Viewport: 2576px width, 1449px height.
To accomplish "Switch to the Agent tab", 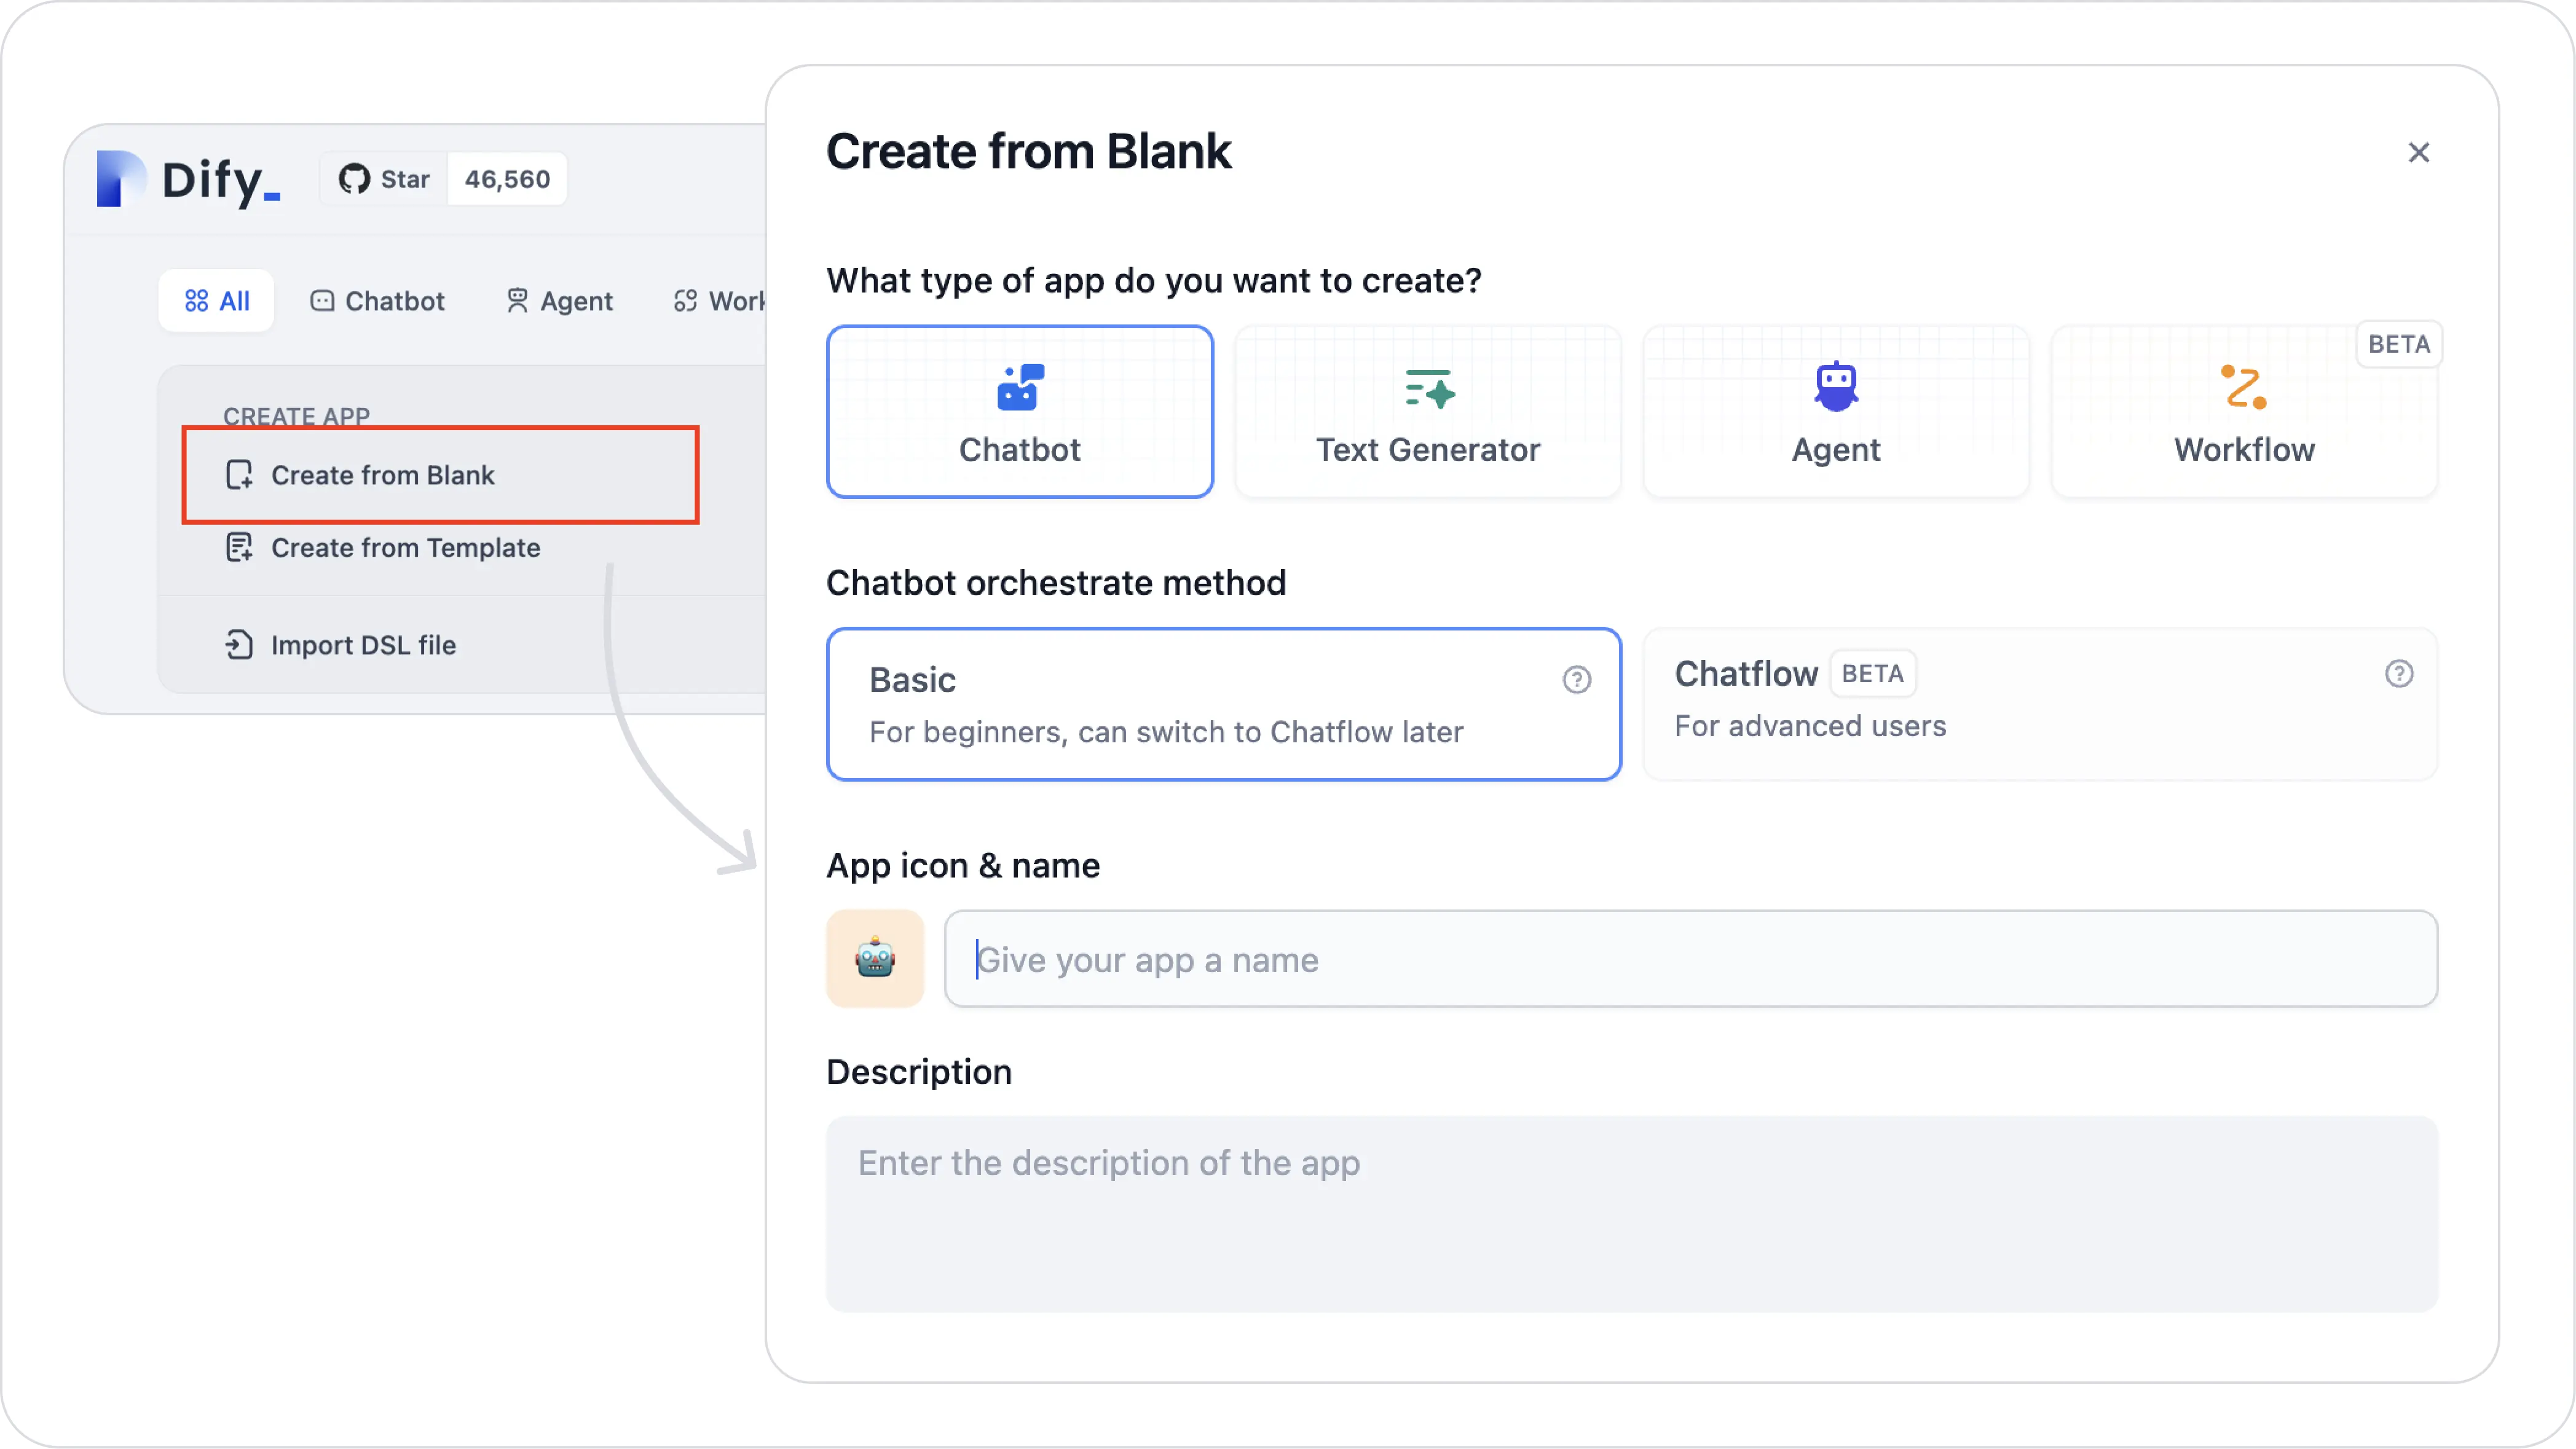I will pos(559,301).
